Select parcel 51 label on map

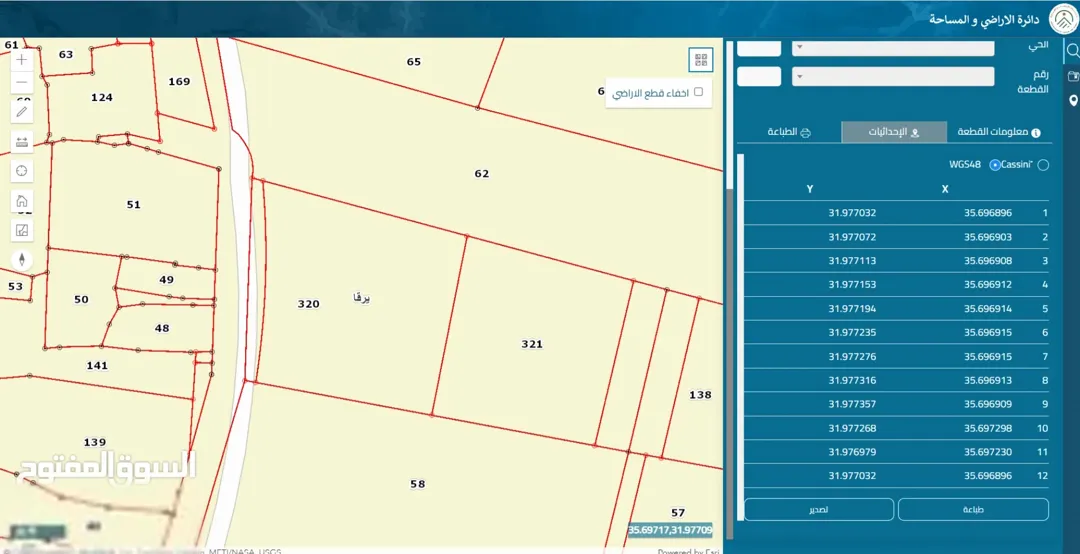tap(133, 205)
